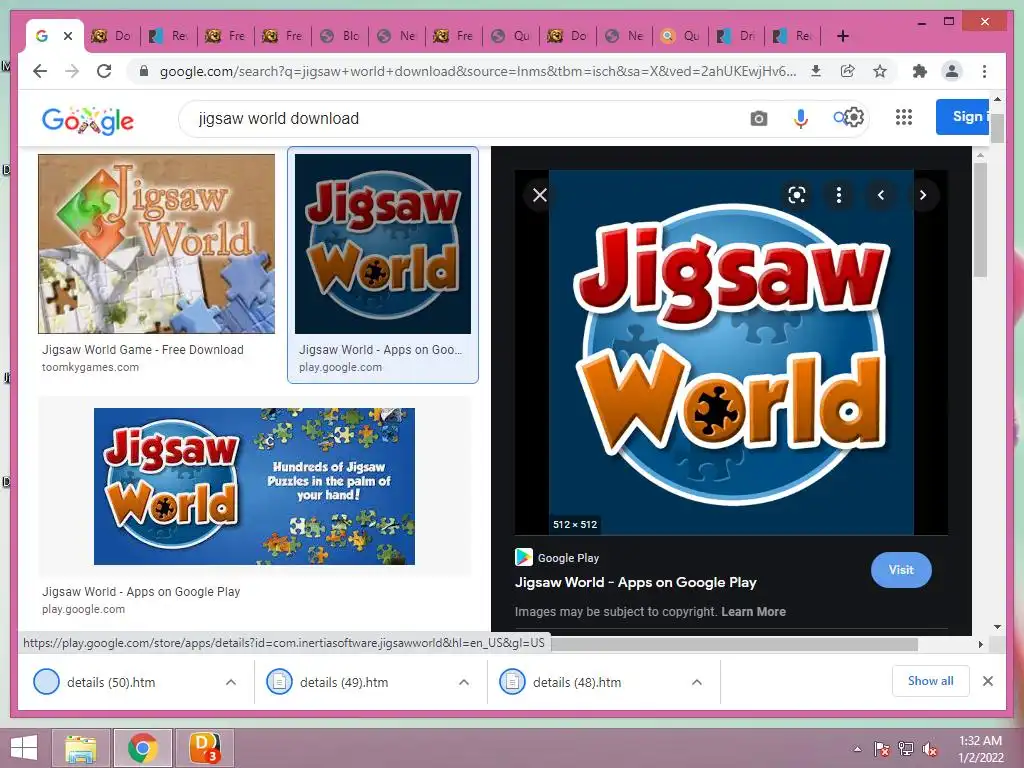Click the horizontal scrollbar at page bottom
The height and width of the screenshot is (768, 1024).
[734, 645]
